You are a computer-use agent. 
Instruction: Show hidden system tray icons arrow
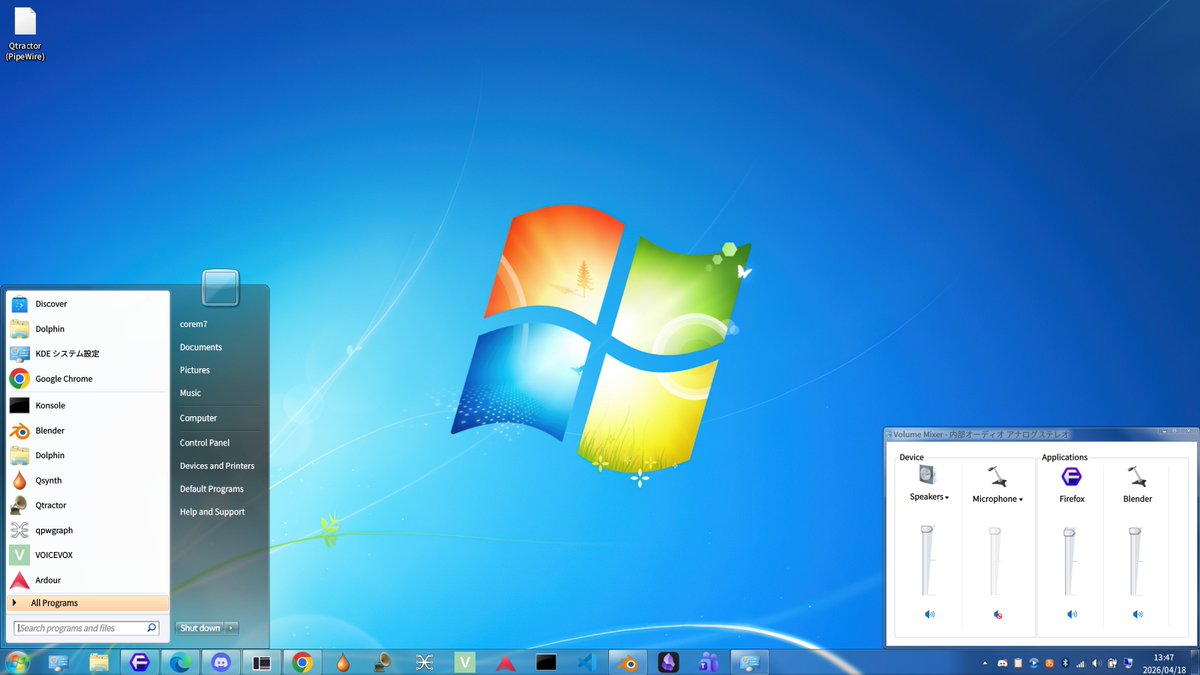[985, 663]
